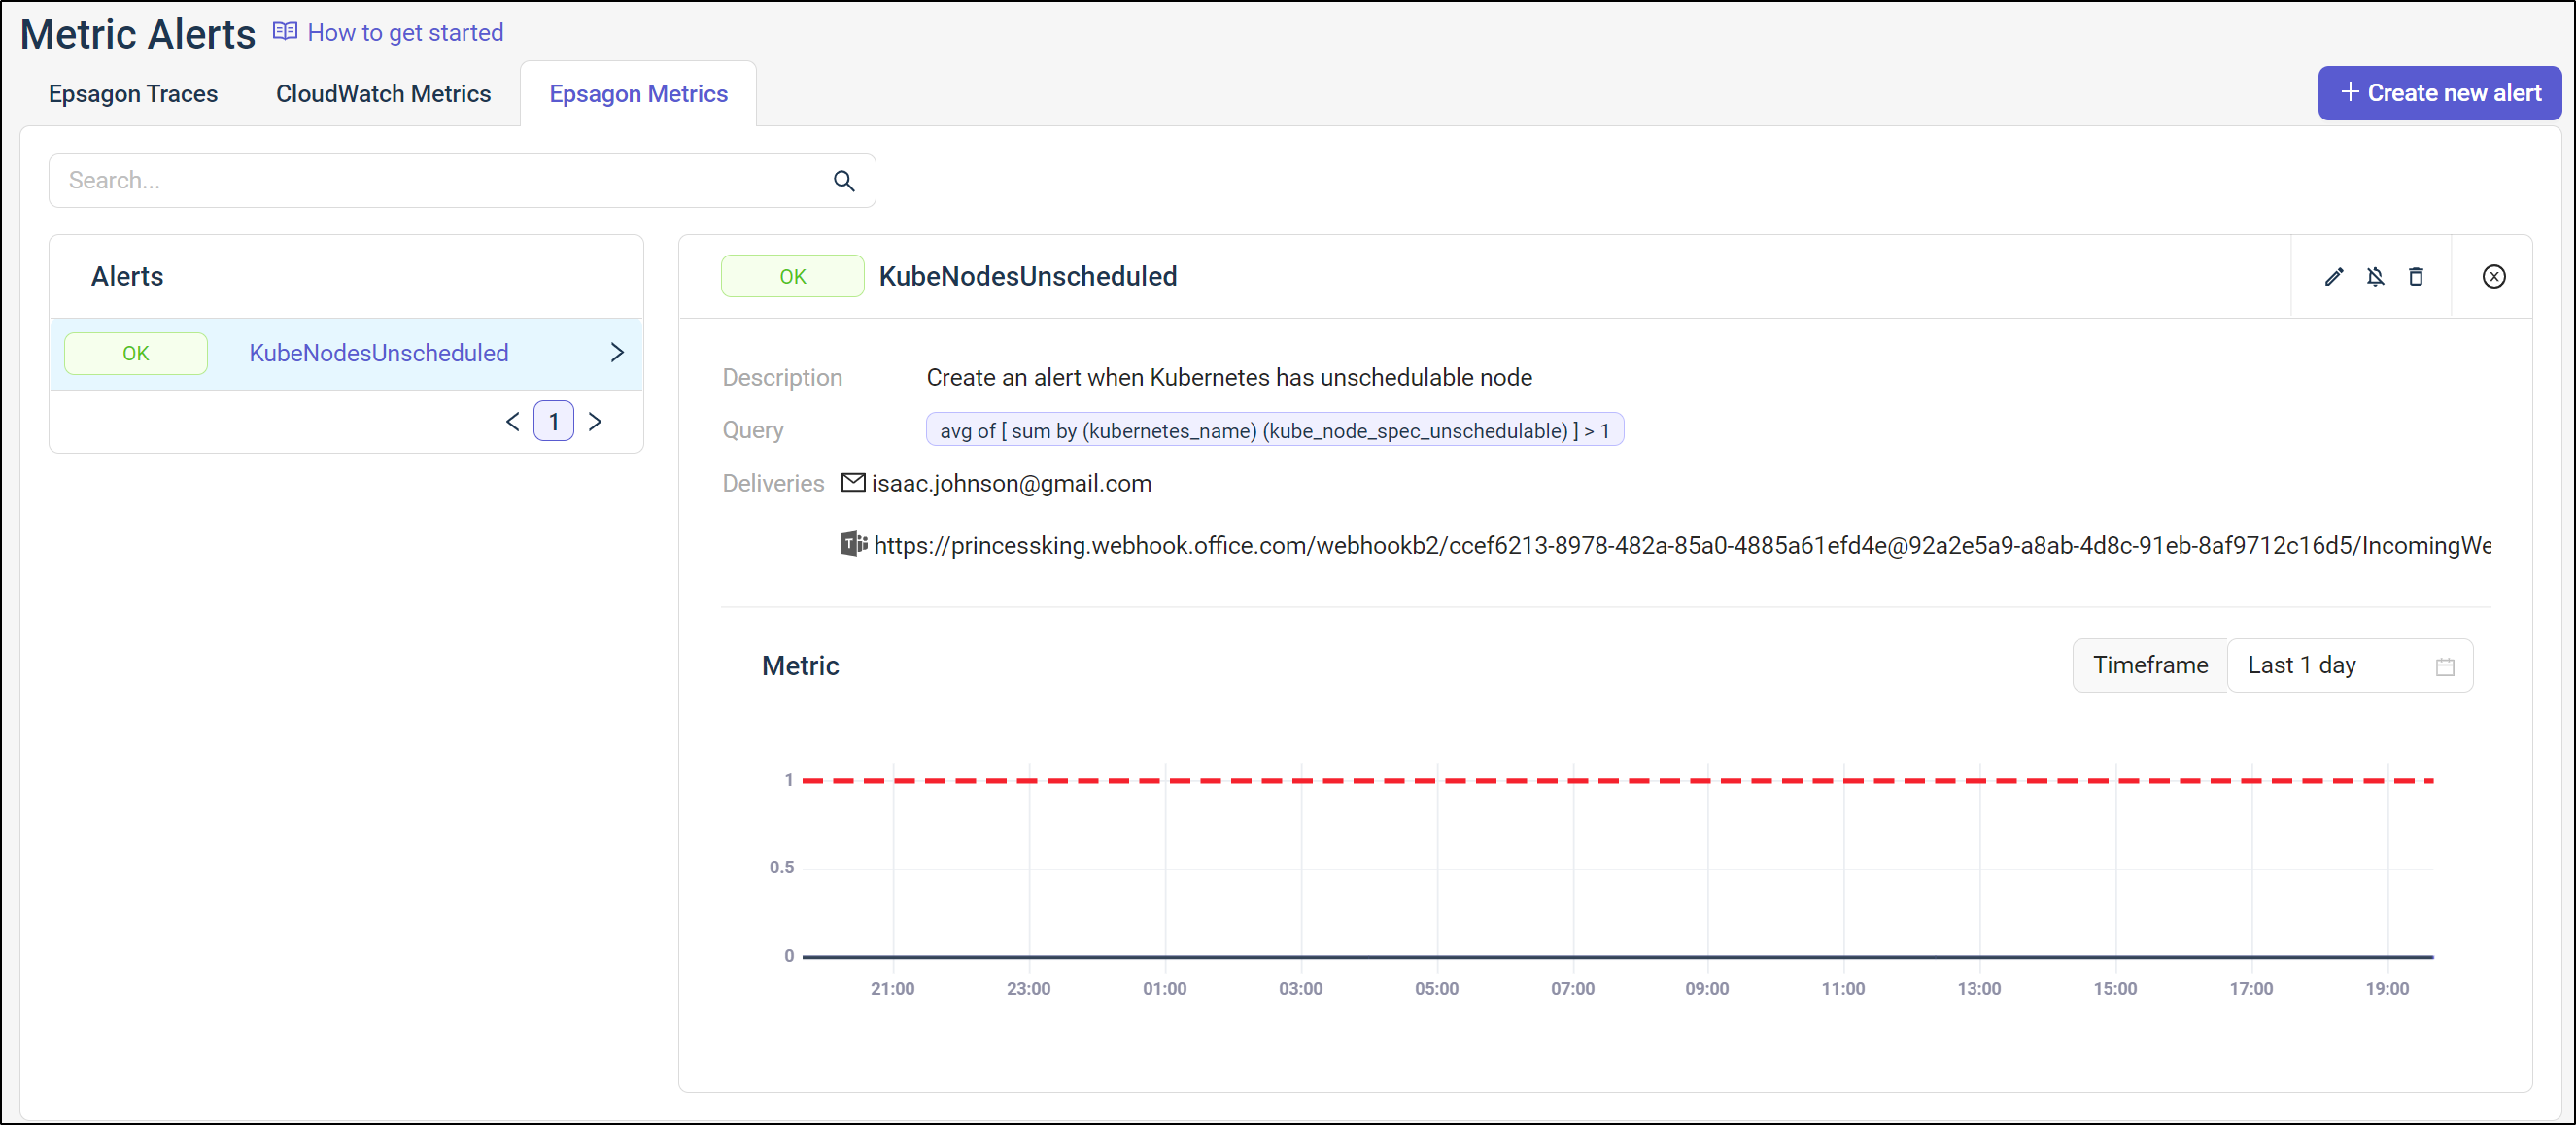
Task: Open the Last 1 day timeframe dropdown
Action: click(2350, 666)
